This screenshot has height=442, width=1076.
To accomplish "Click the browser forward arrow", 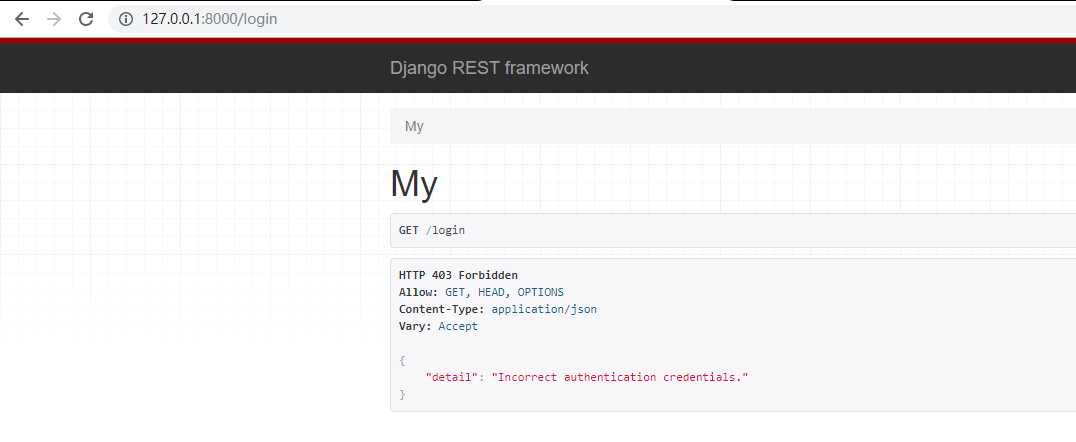I will click(54, 19).
